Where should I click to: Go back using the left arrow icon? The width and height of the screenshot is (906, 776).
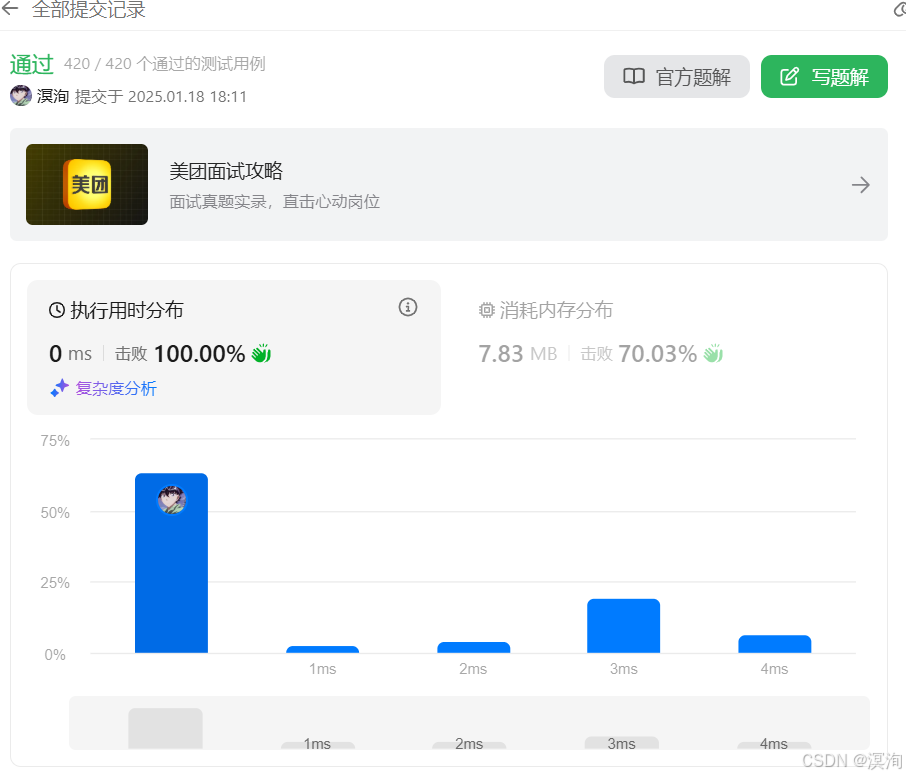(10, 8)
